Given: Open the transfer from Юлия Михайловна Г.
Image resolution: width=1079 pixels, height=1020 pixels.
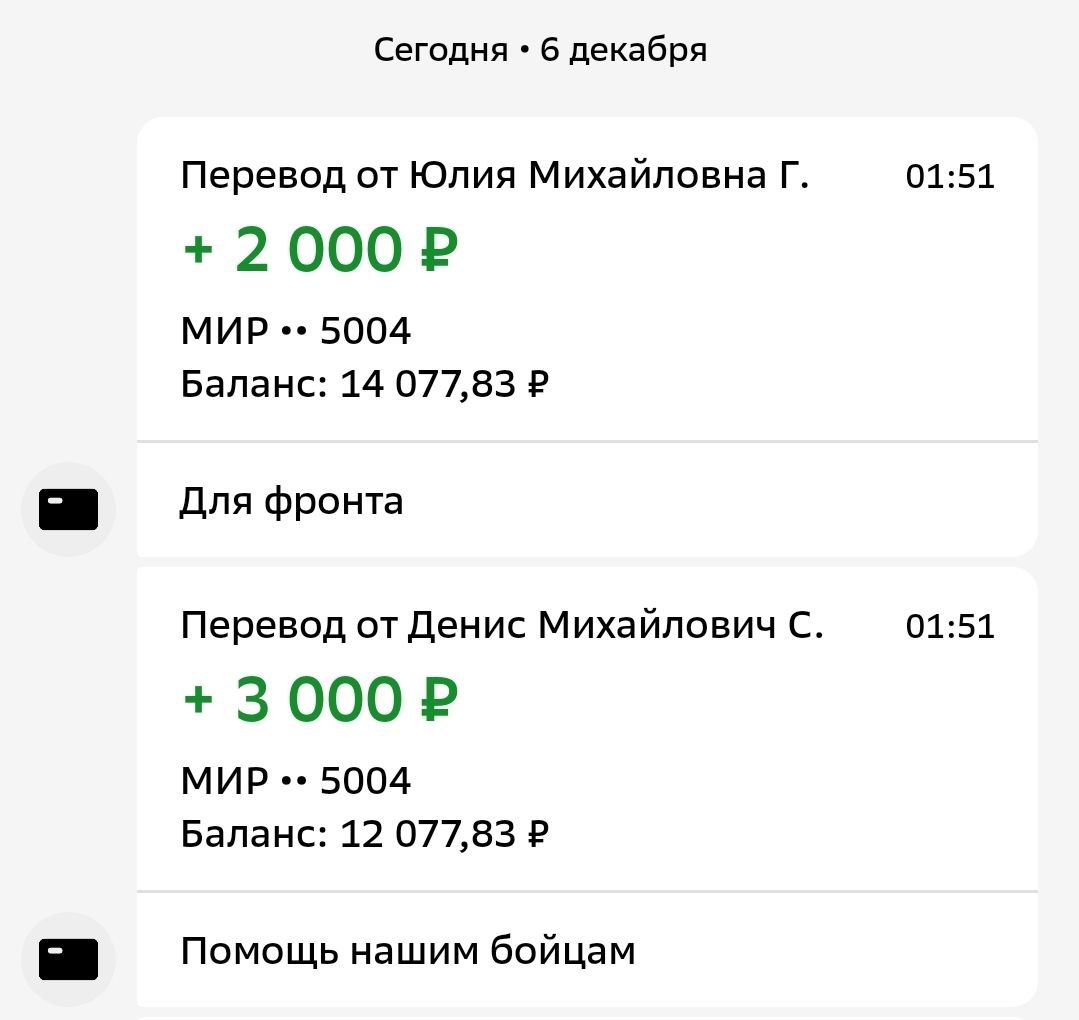Looking at the screenshot, I should pos(494,177).
